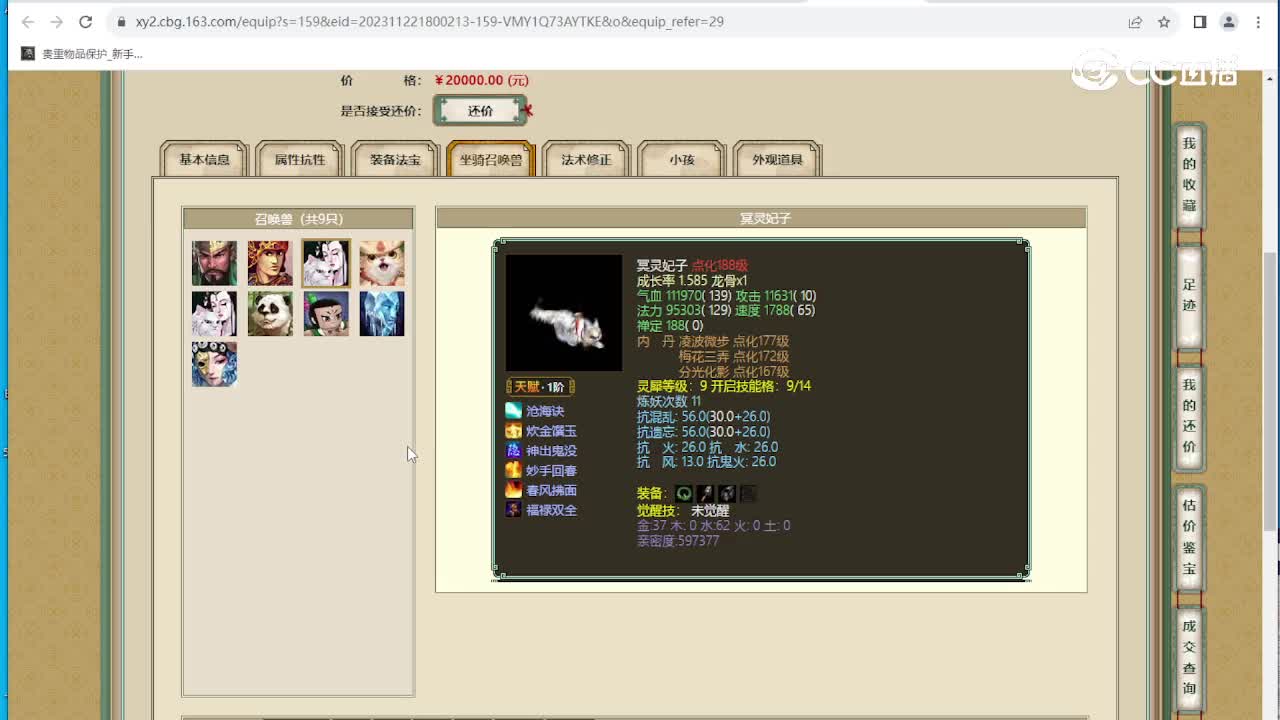This screenshot has height=720, width=1280.
Task: Click the 神出鬼没 skill icon
Action: pyautogui.click(x=513, y=451)
